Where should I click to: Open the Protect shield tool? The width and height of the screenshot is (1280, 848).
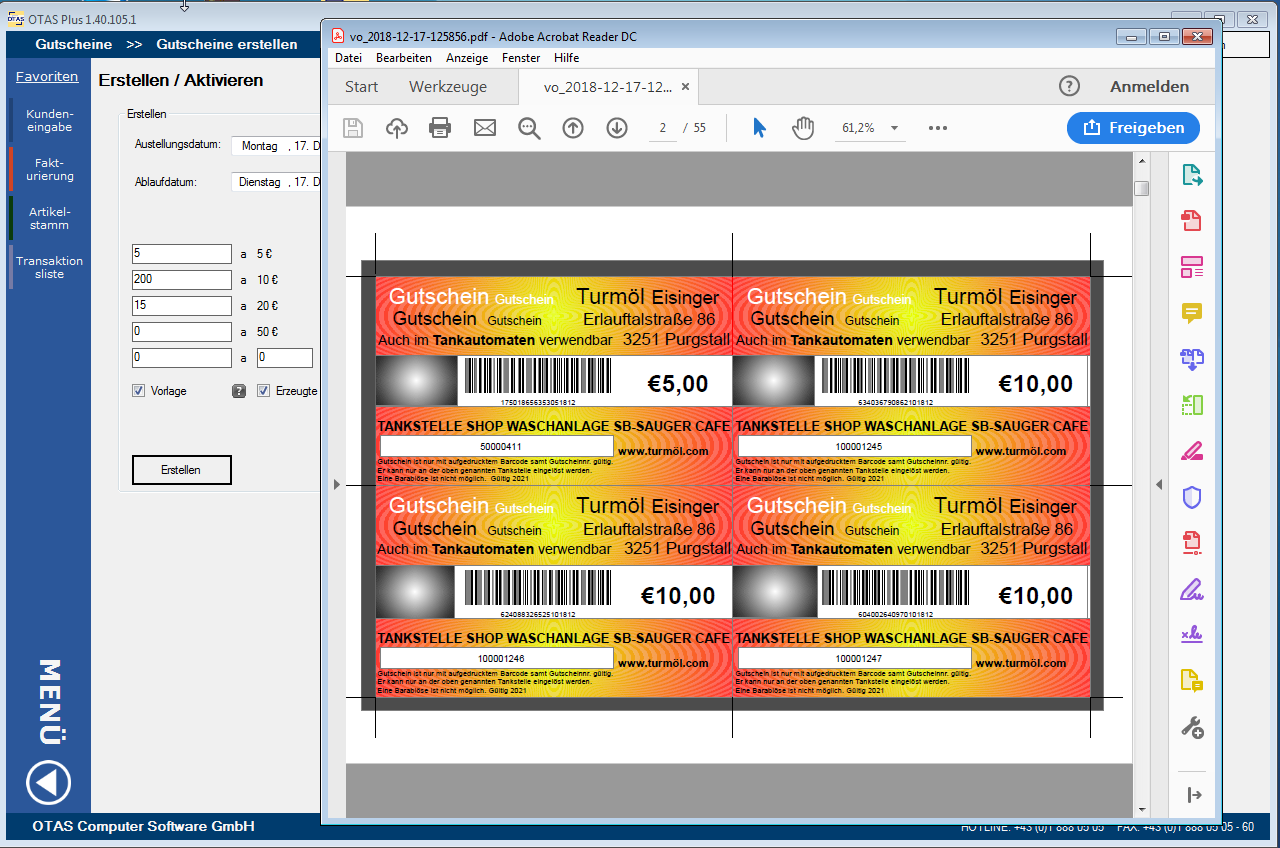[1192, 497]
